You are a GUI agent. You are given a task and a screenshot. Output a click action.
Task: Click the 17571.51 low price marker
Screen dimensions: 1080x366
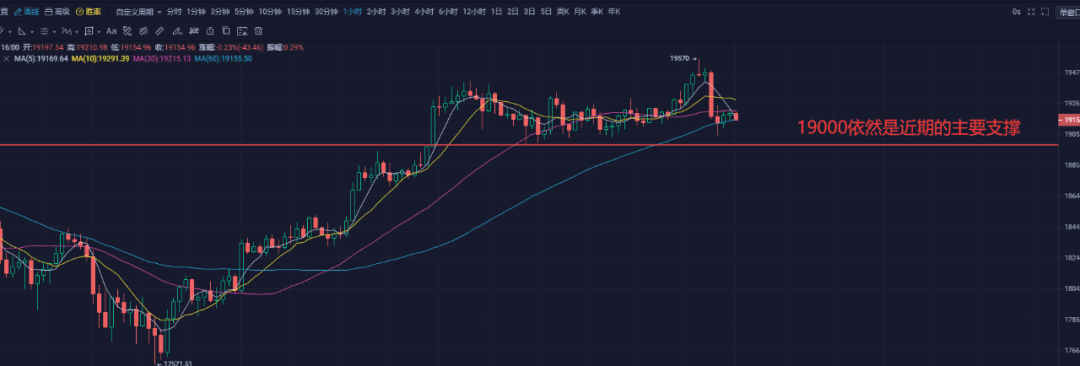[x=174, y=363]
